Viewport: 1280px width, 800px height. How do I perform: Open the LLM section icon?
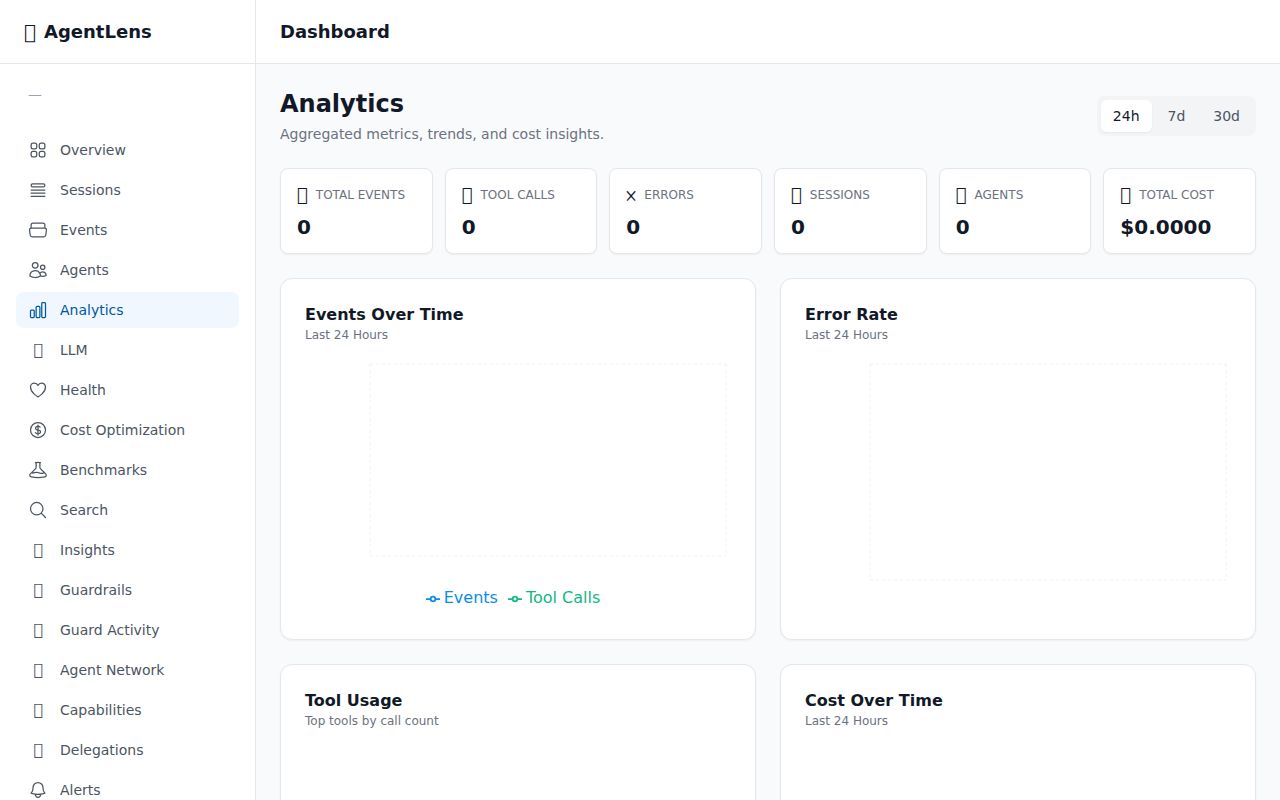point(38,350)
